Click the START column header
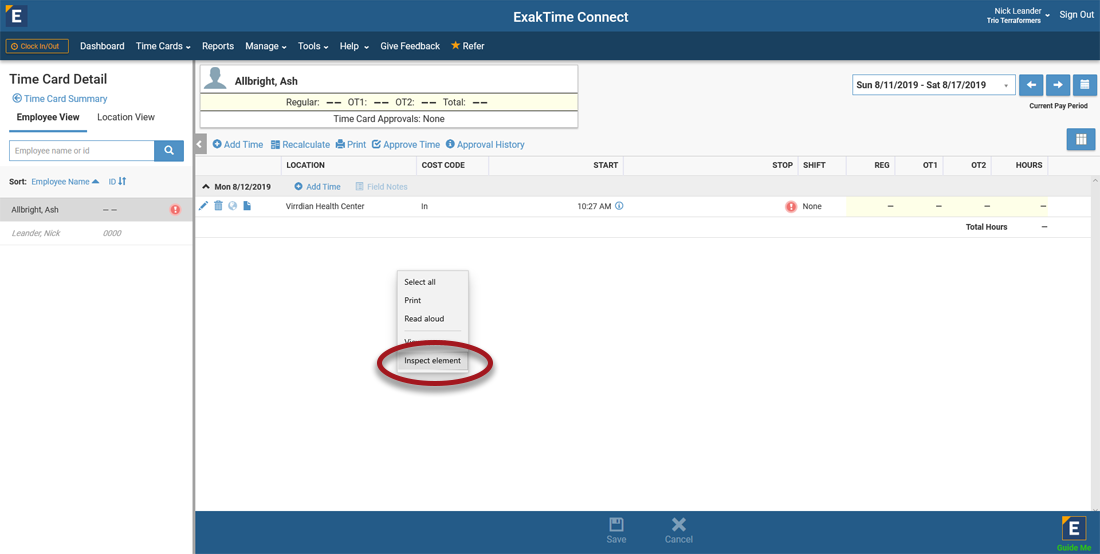This screenshot has width=1100, height=554. coord(605,165)
